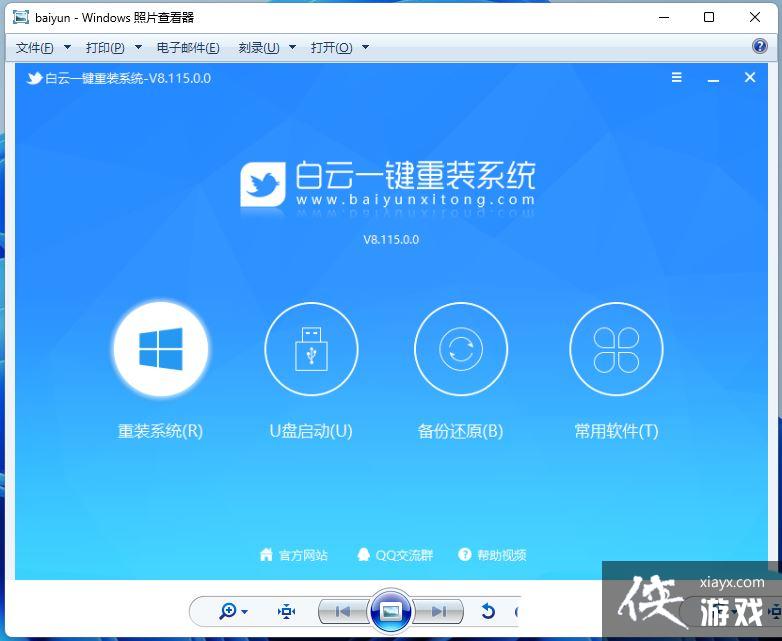
Task: Click the backup and restore circular-arrows icon
Action: coord(461,349)
